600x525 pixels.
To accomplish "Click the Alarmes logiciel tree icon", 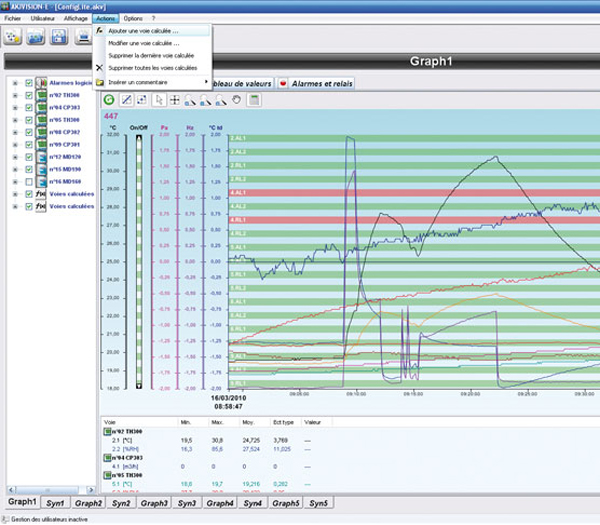I will [x=41, y=83].
